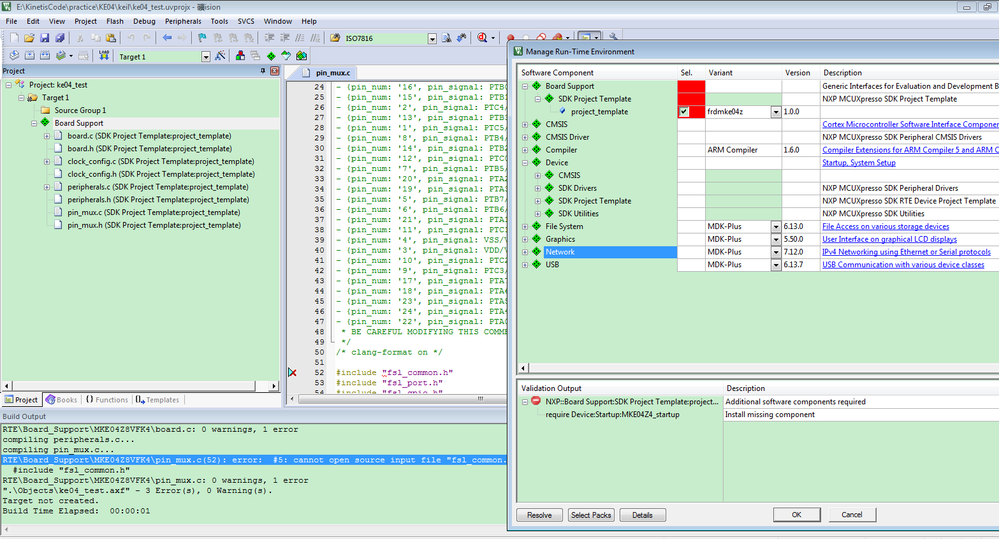
Task: Select pin_mux.h in the Project tree
Action: click(154, 225)
